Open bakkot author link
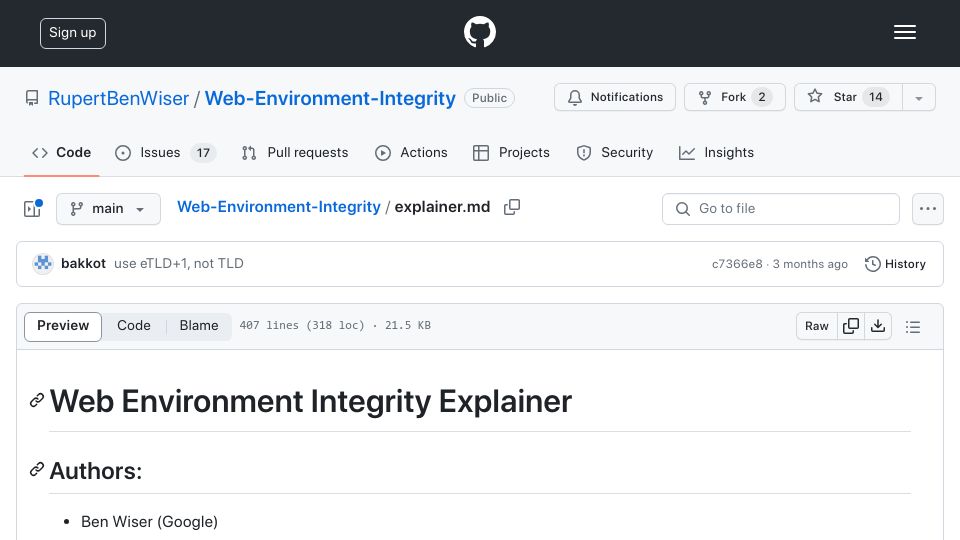The width and height of the screenshot is (960, 540). click(83, 263)
